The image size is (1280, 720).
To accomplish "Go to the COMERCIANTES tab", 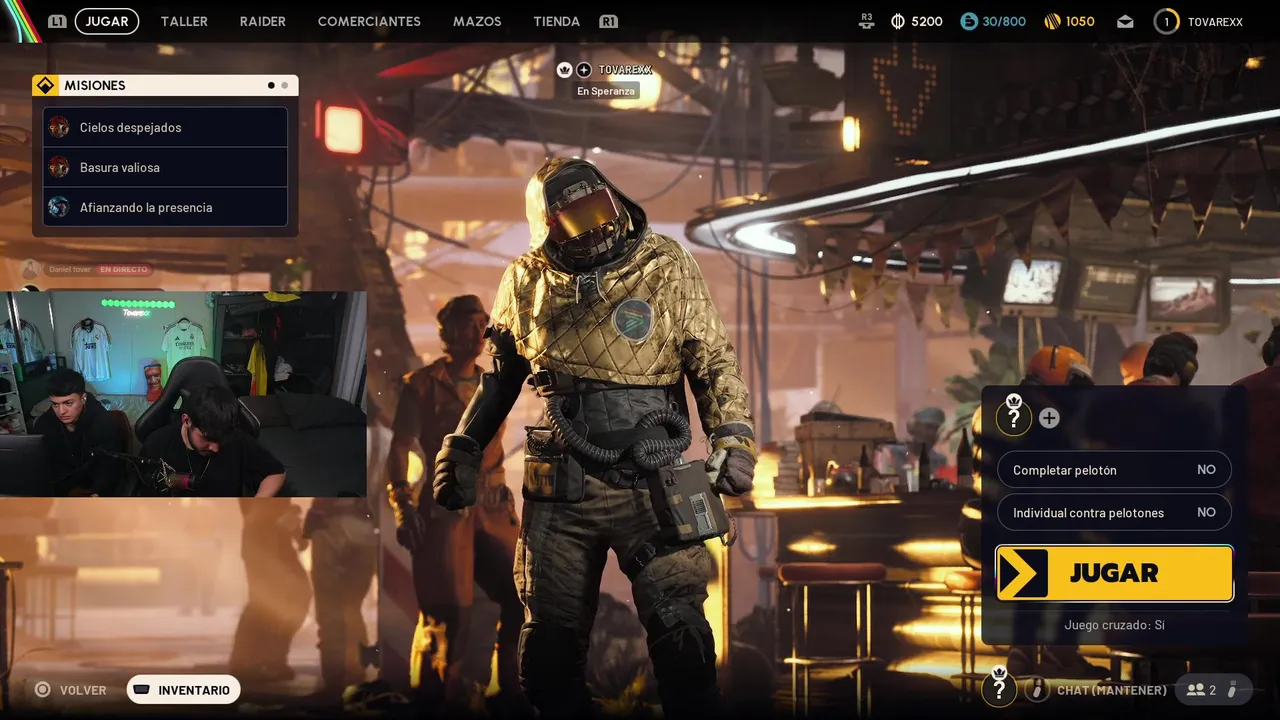I will (x=369, y=21).
